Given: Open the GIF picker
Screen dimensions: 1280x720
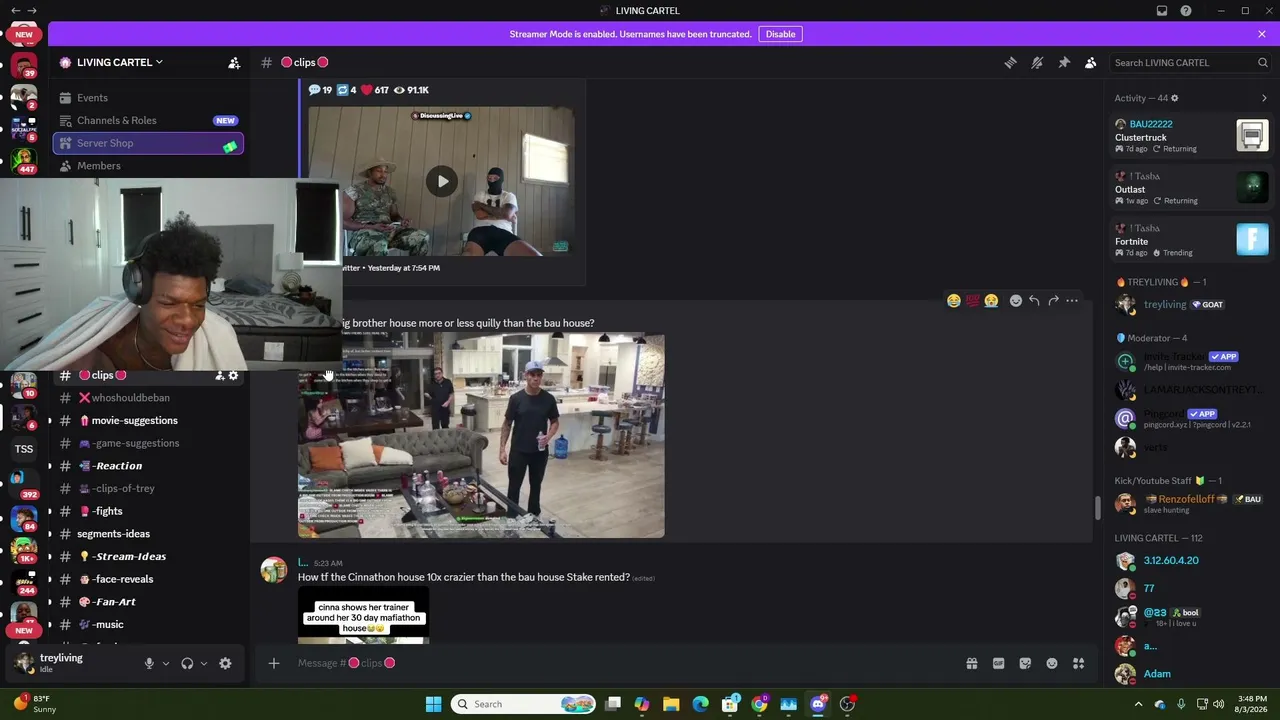Looking at the screenshot, I should 998,663.
